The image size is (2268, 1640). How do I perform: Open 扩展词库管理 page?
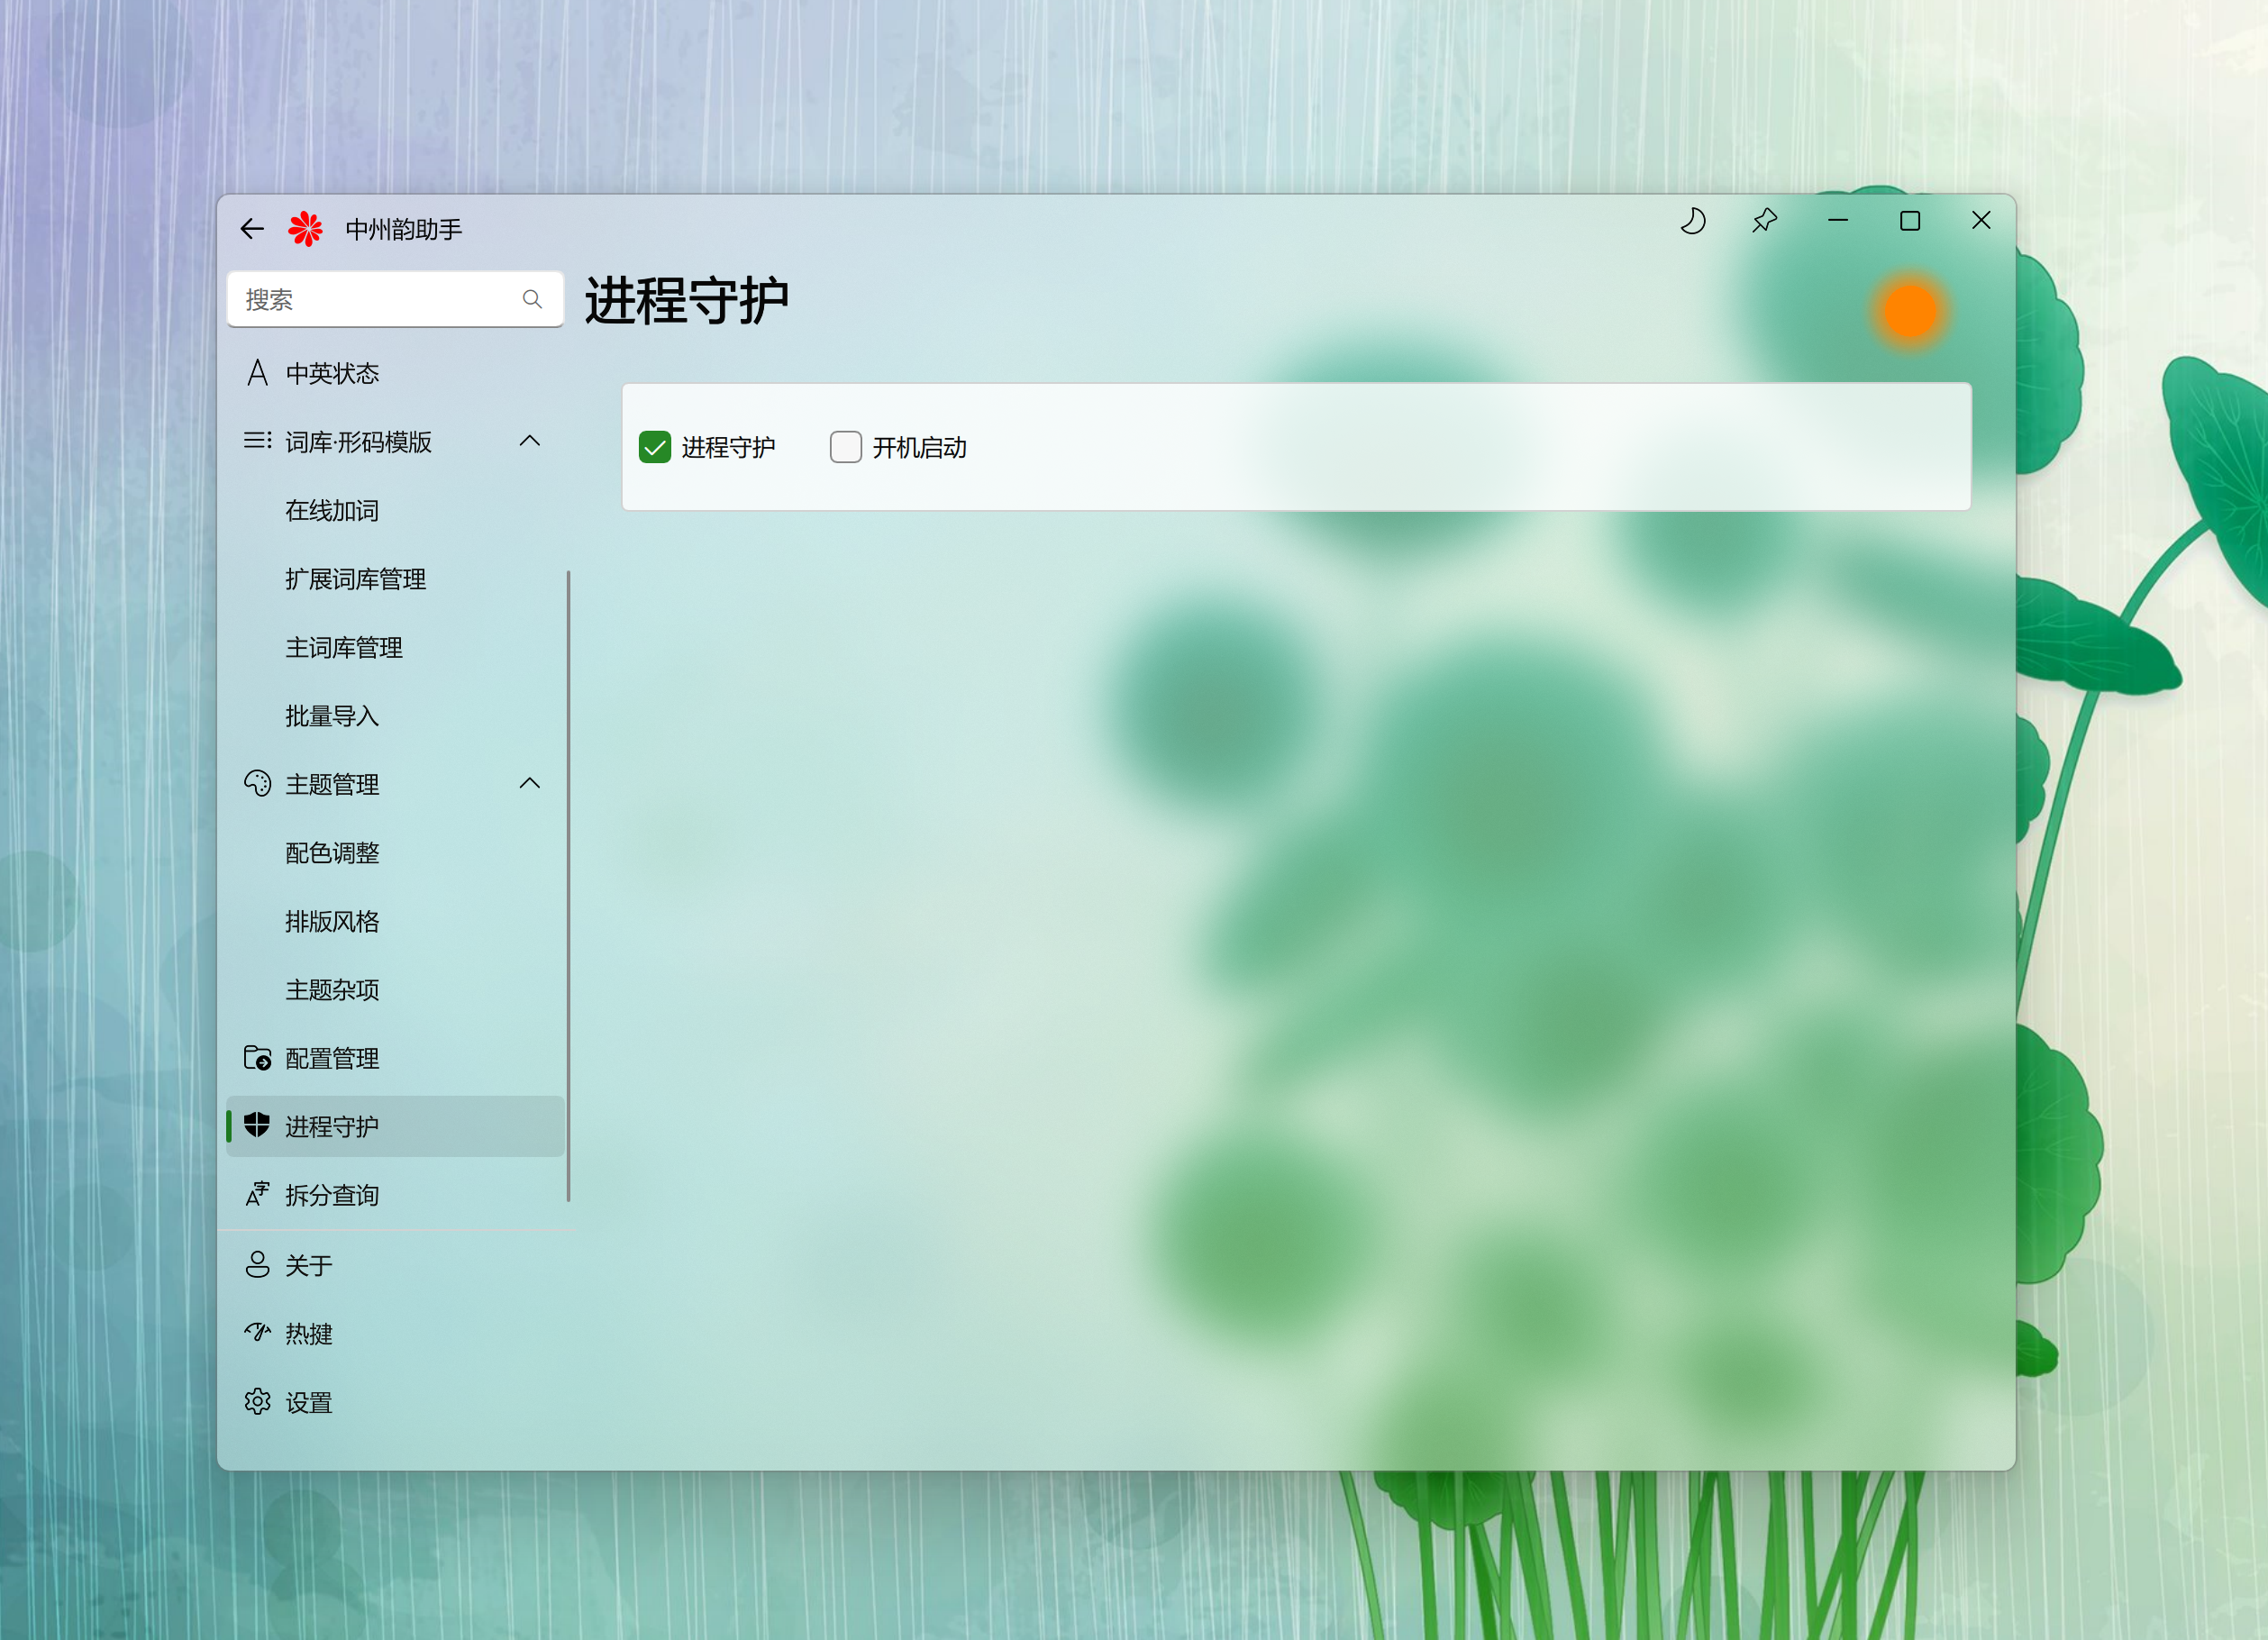coord(355,579)
